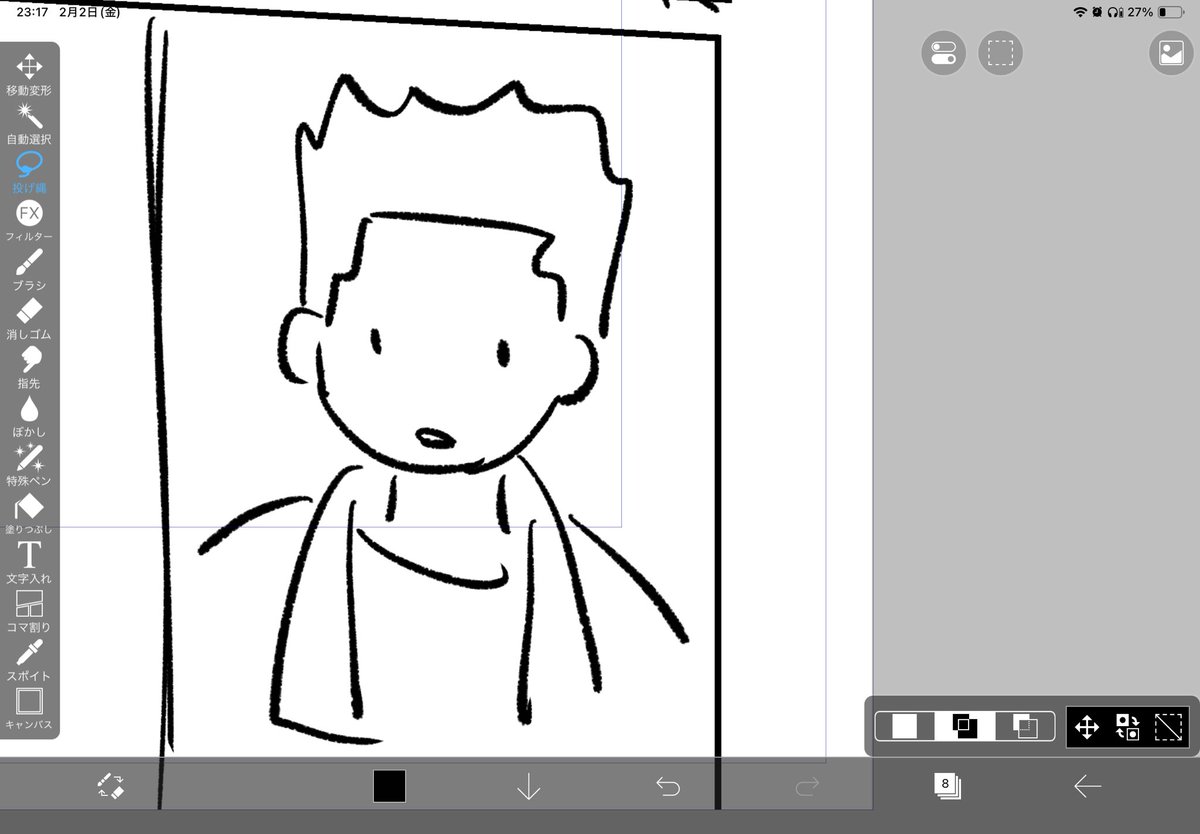Tap the down arrow in bottom bar
Screen dimensions: 1200x834
coord(528,787)
